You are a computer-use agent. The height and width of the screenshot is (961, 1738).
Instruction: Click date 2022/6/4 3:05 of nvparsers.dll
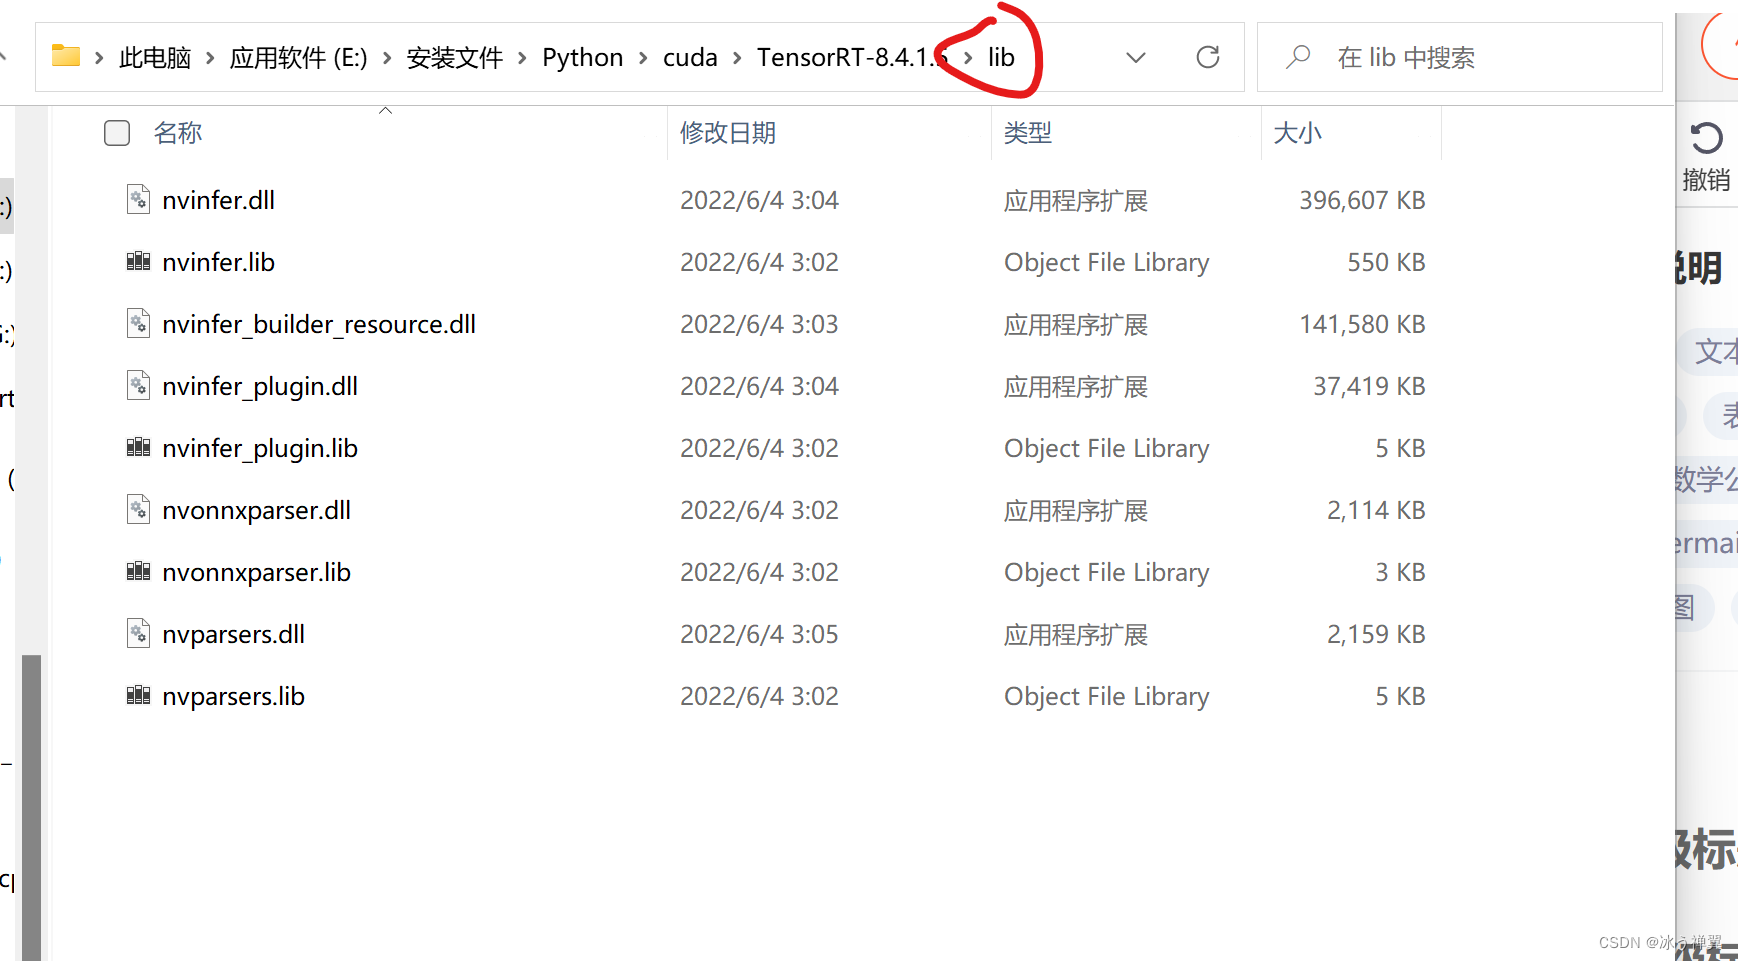pyautogui.click(x=759, y=634)
